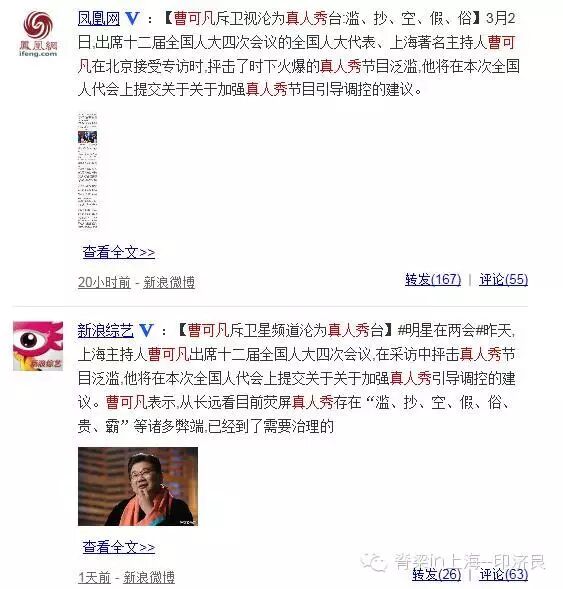Expand second post via 查看全文>> link
Viewport: 563px width, 589px height.
119,547
